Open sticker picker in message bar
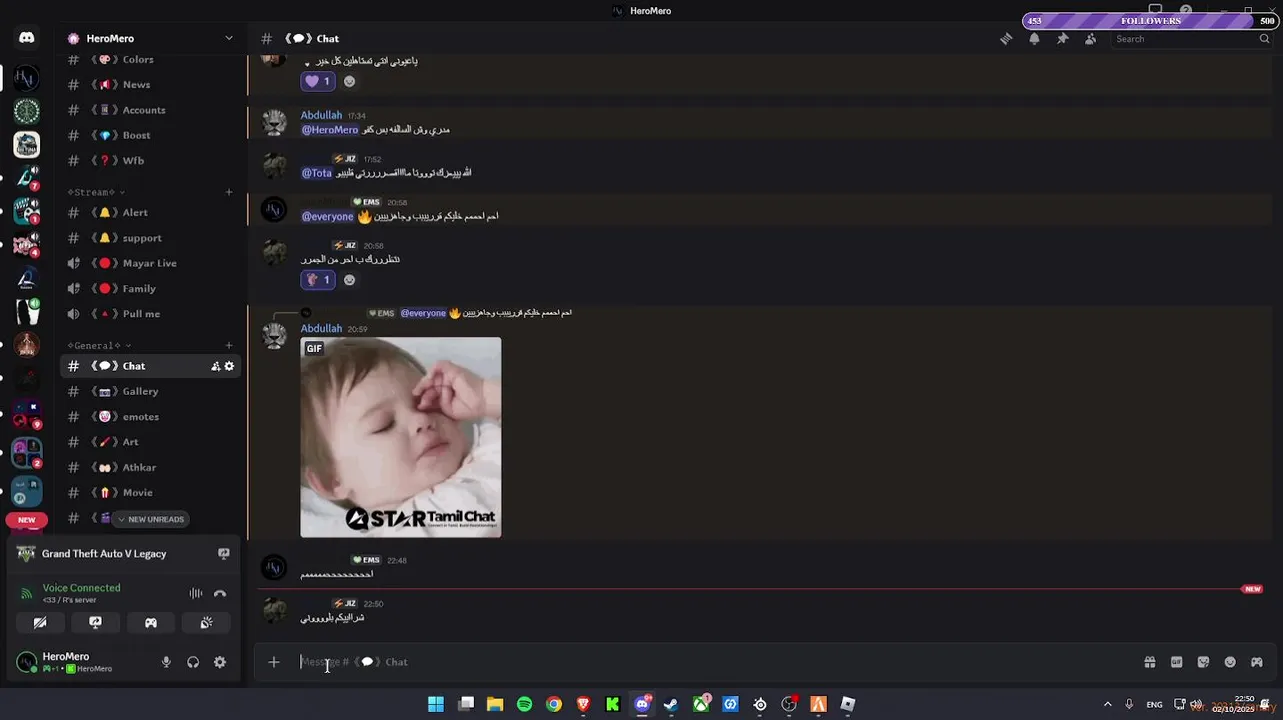 click(1203, 662)
